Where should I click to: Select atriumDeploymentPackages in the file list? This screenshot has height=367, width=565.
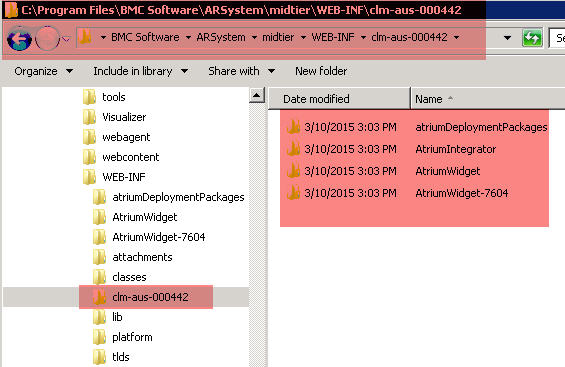point(481,127)
